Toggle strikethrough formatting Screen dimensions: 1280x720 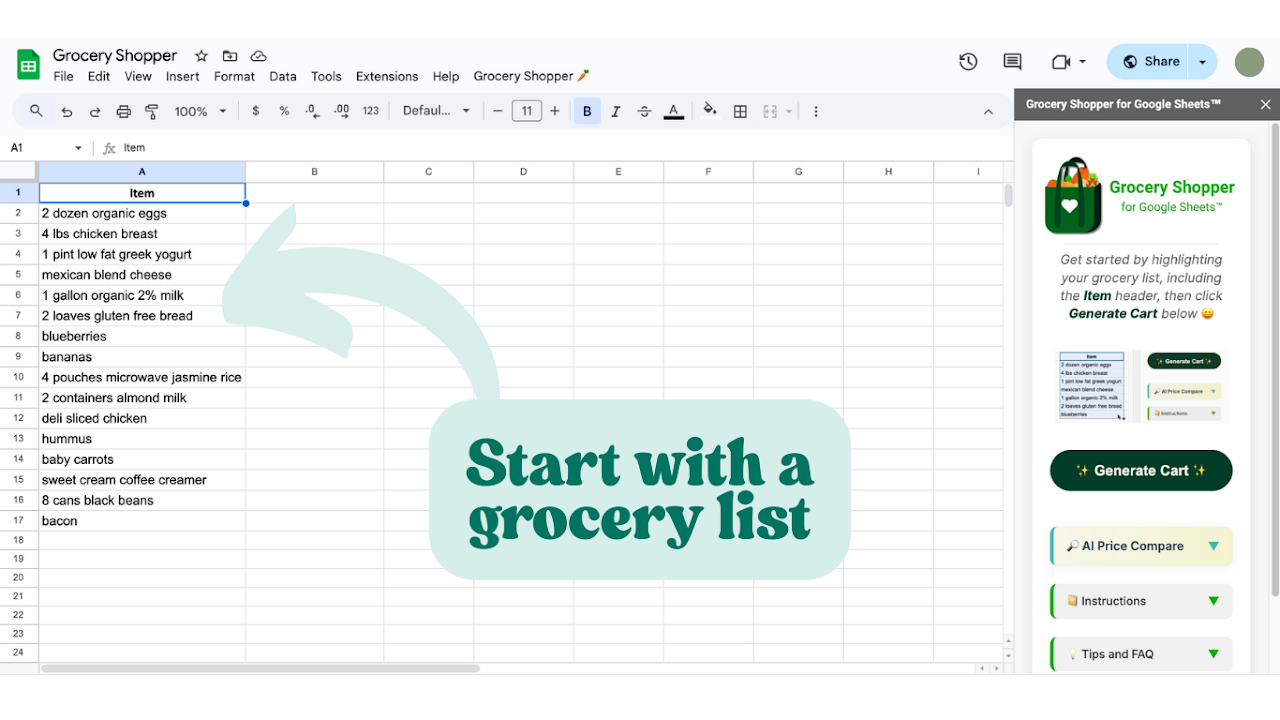coord(644,111)
